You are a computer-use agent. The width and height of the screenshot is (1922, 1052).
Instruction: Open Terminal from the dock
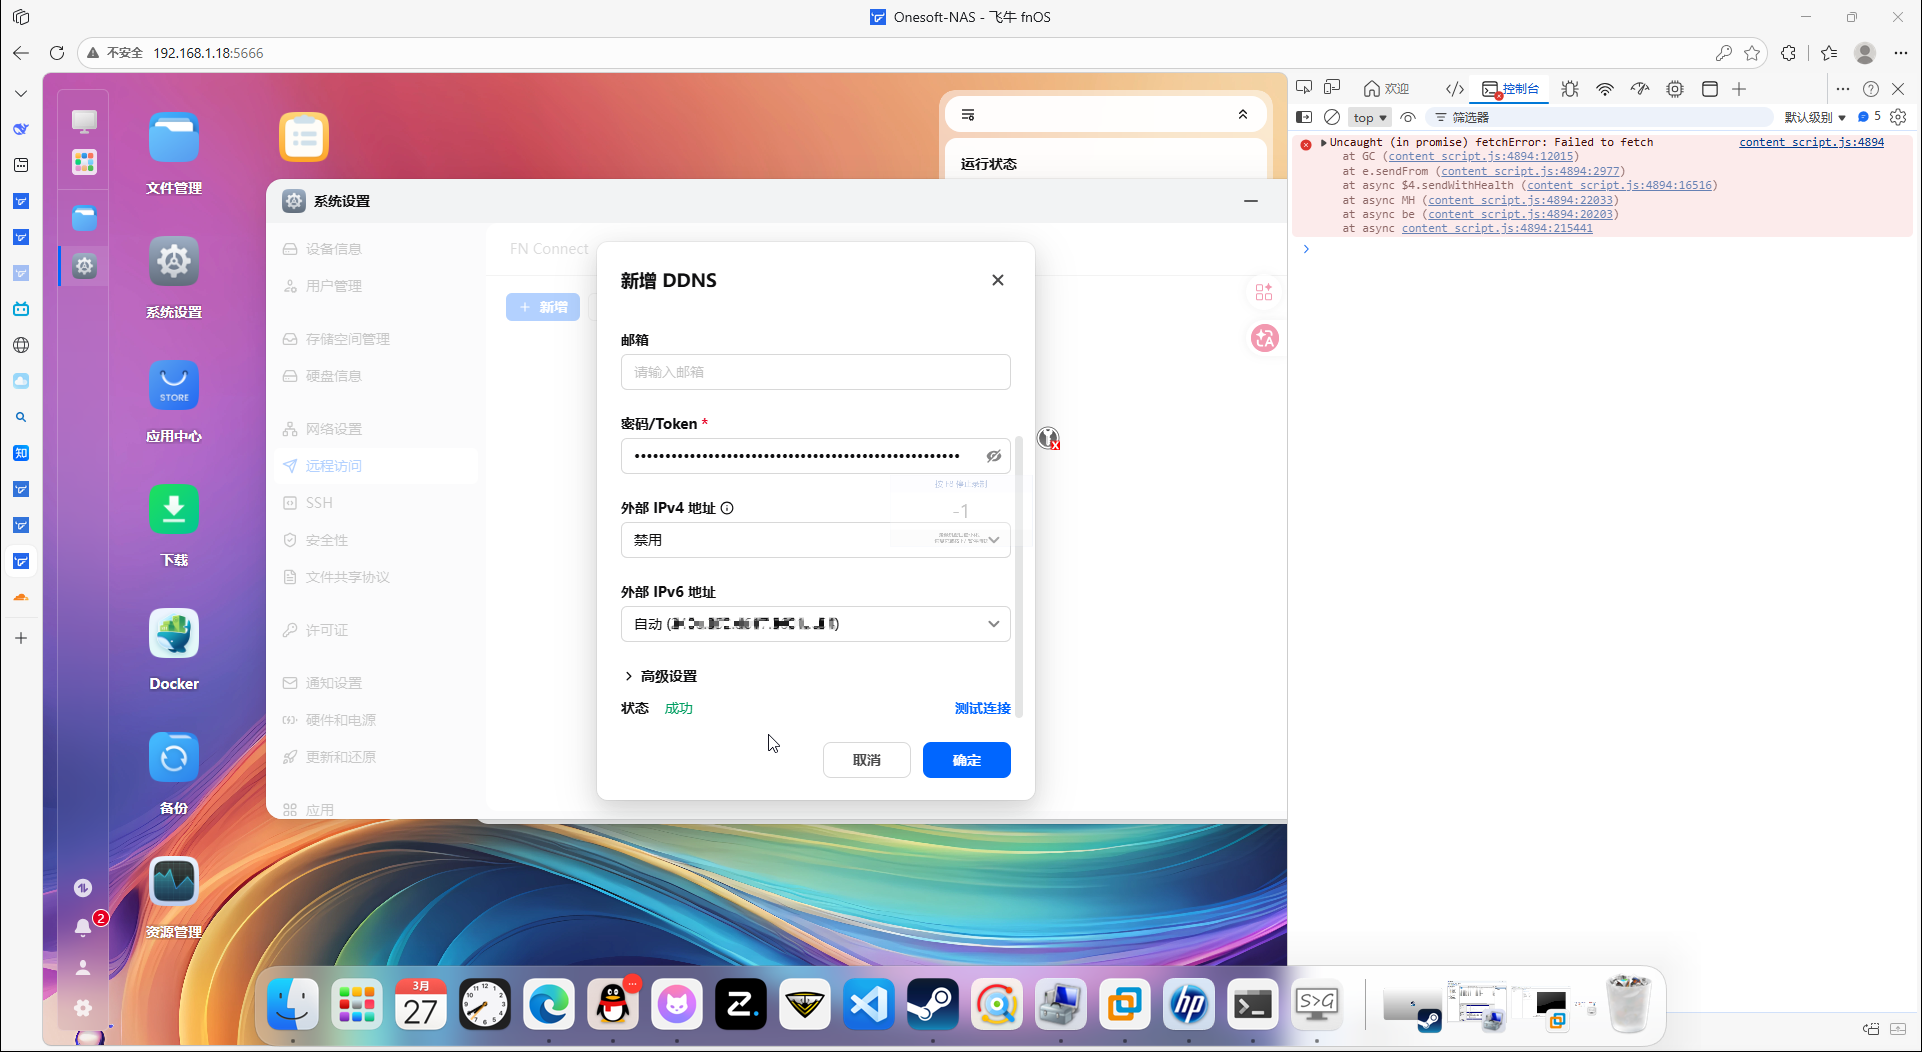(x=1253, y=1004)
